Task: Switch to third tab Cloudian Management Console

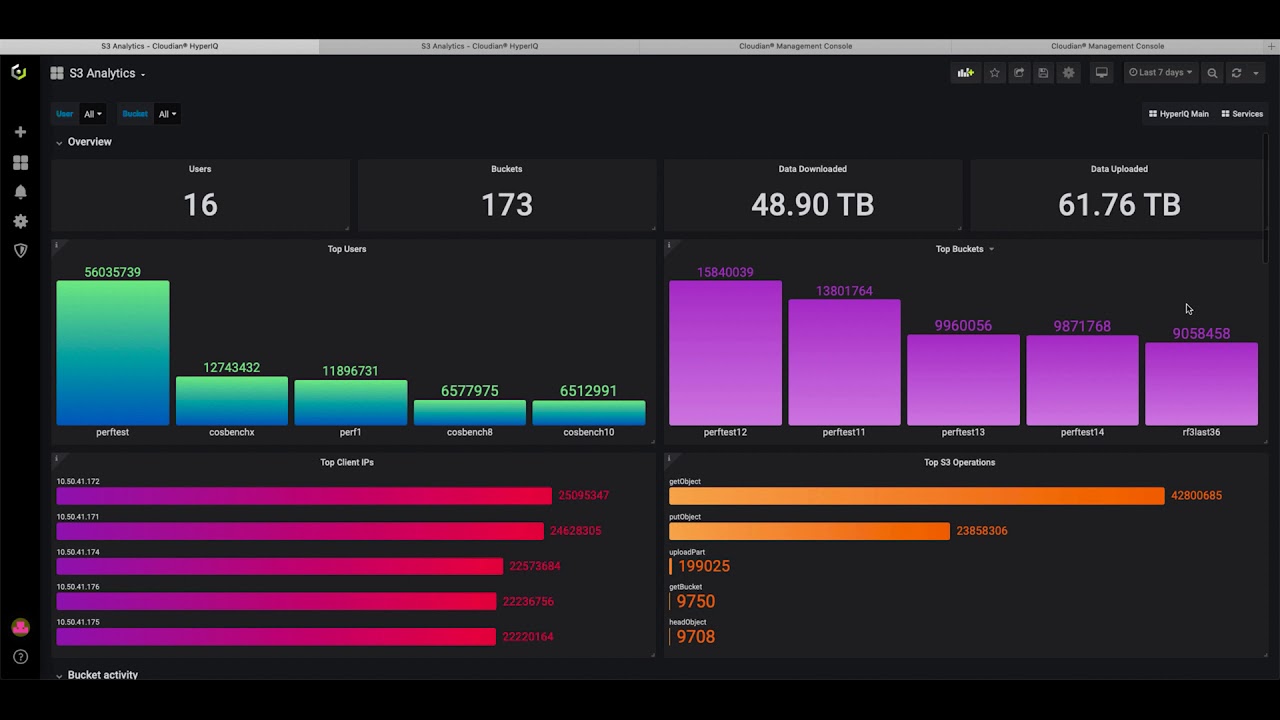Action: (795, 46)
